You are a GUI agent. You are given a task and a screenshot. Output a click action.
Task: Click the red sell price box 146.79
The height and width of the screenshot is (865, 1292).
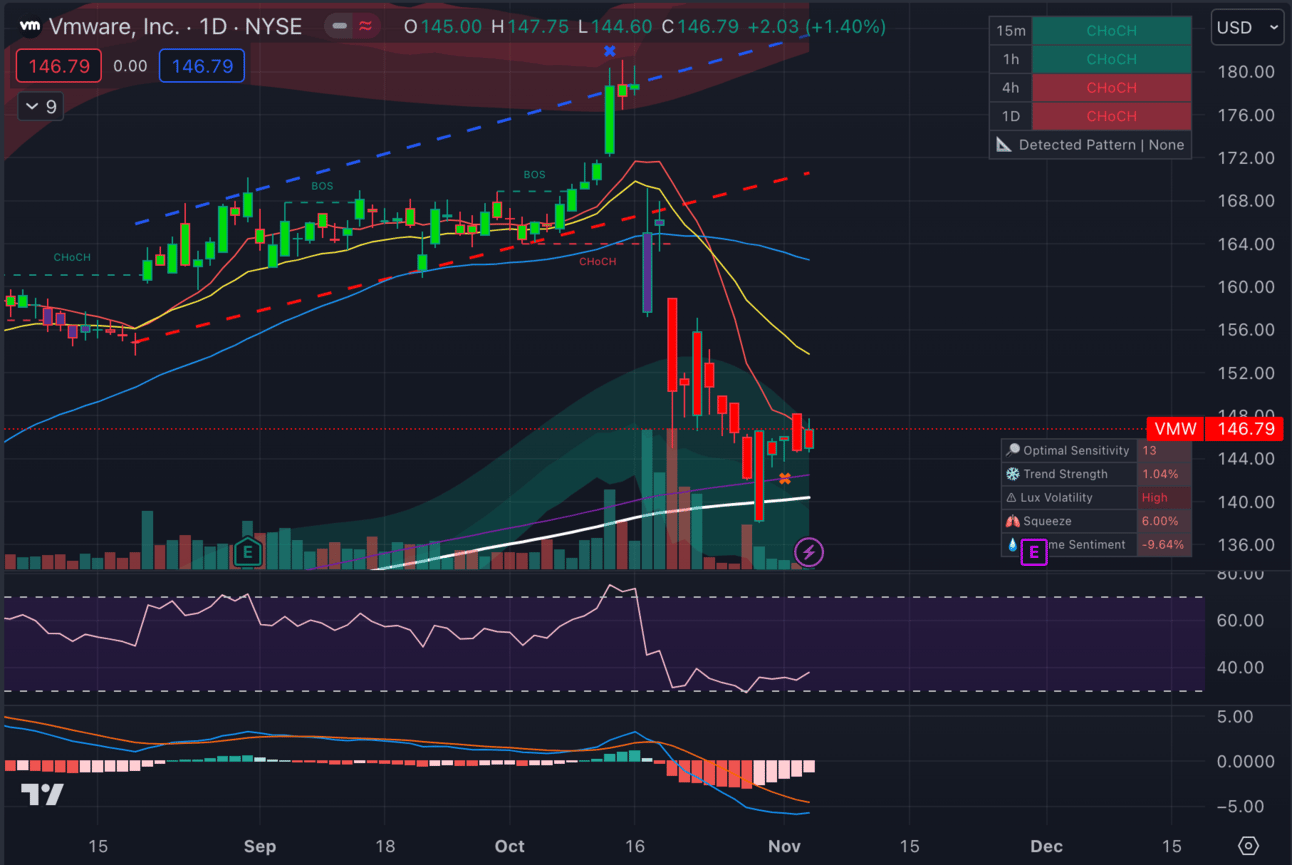[x=59, y=67]
